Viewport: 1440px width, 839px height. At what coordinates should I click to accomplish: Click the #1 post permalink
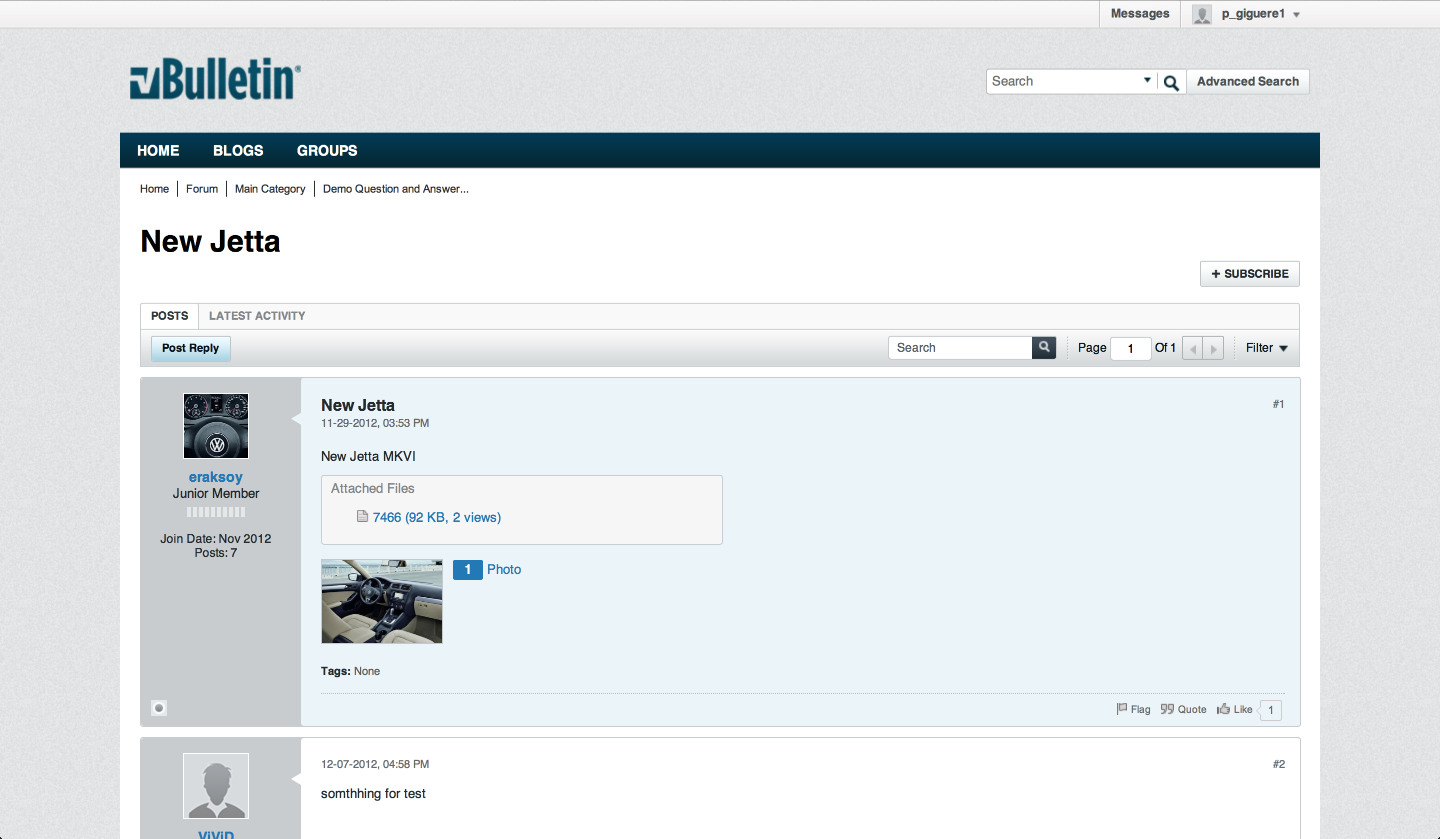coord(1278,404)
